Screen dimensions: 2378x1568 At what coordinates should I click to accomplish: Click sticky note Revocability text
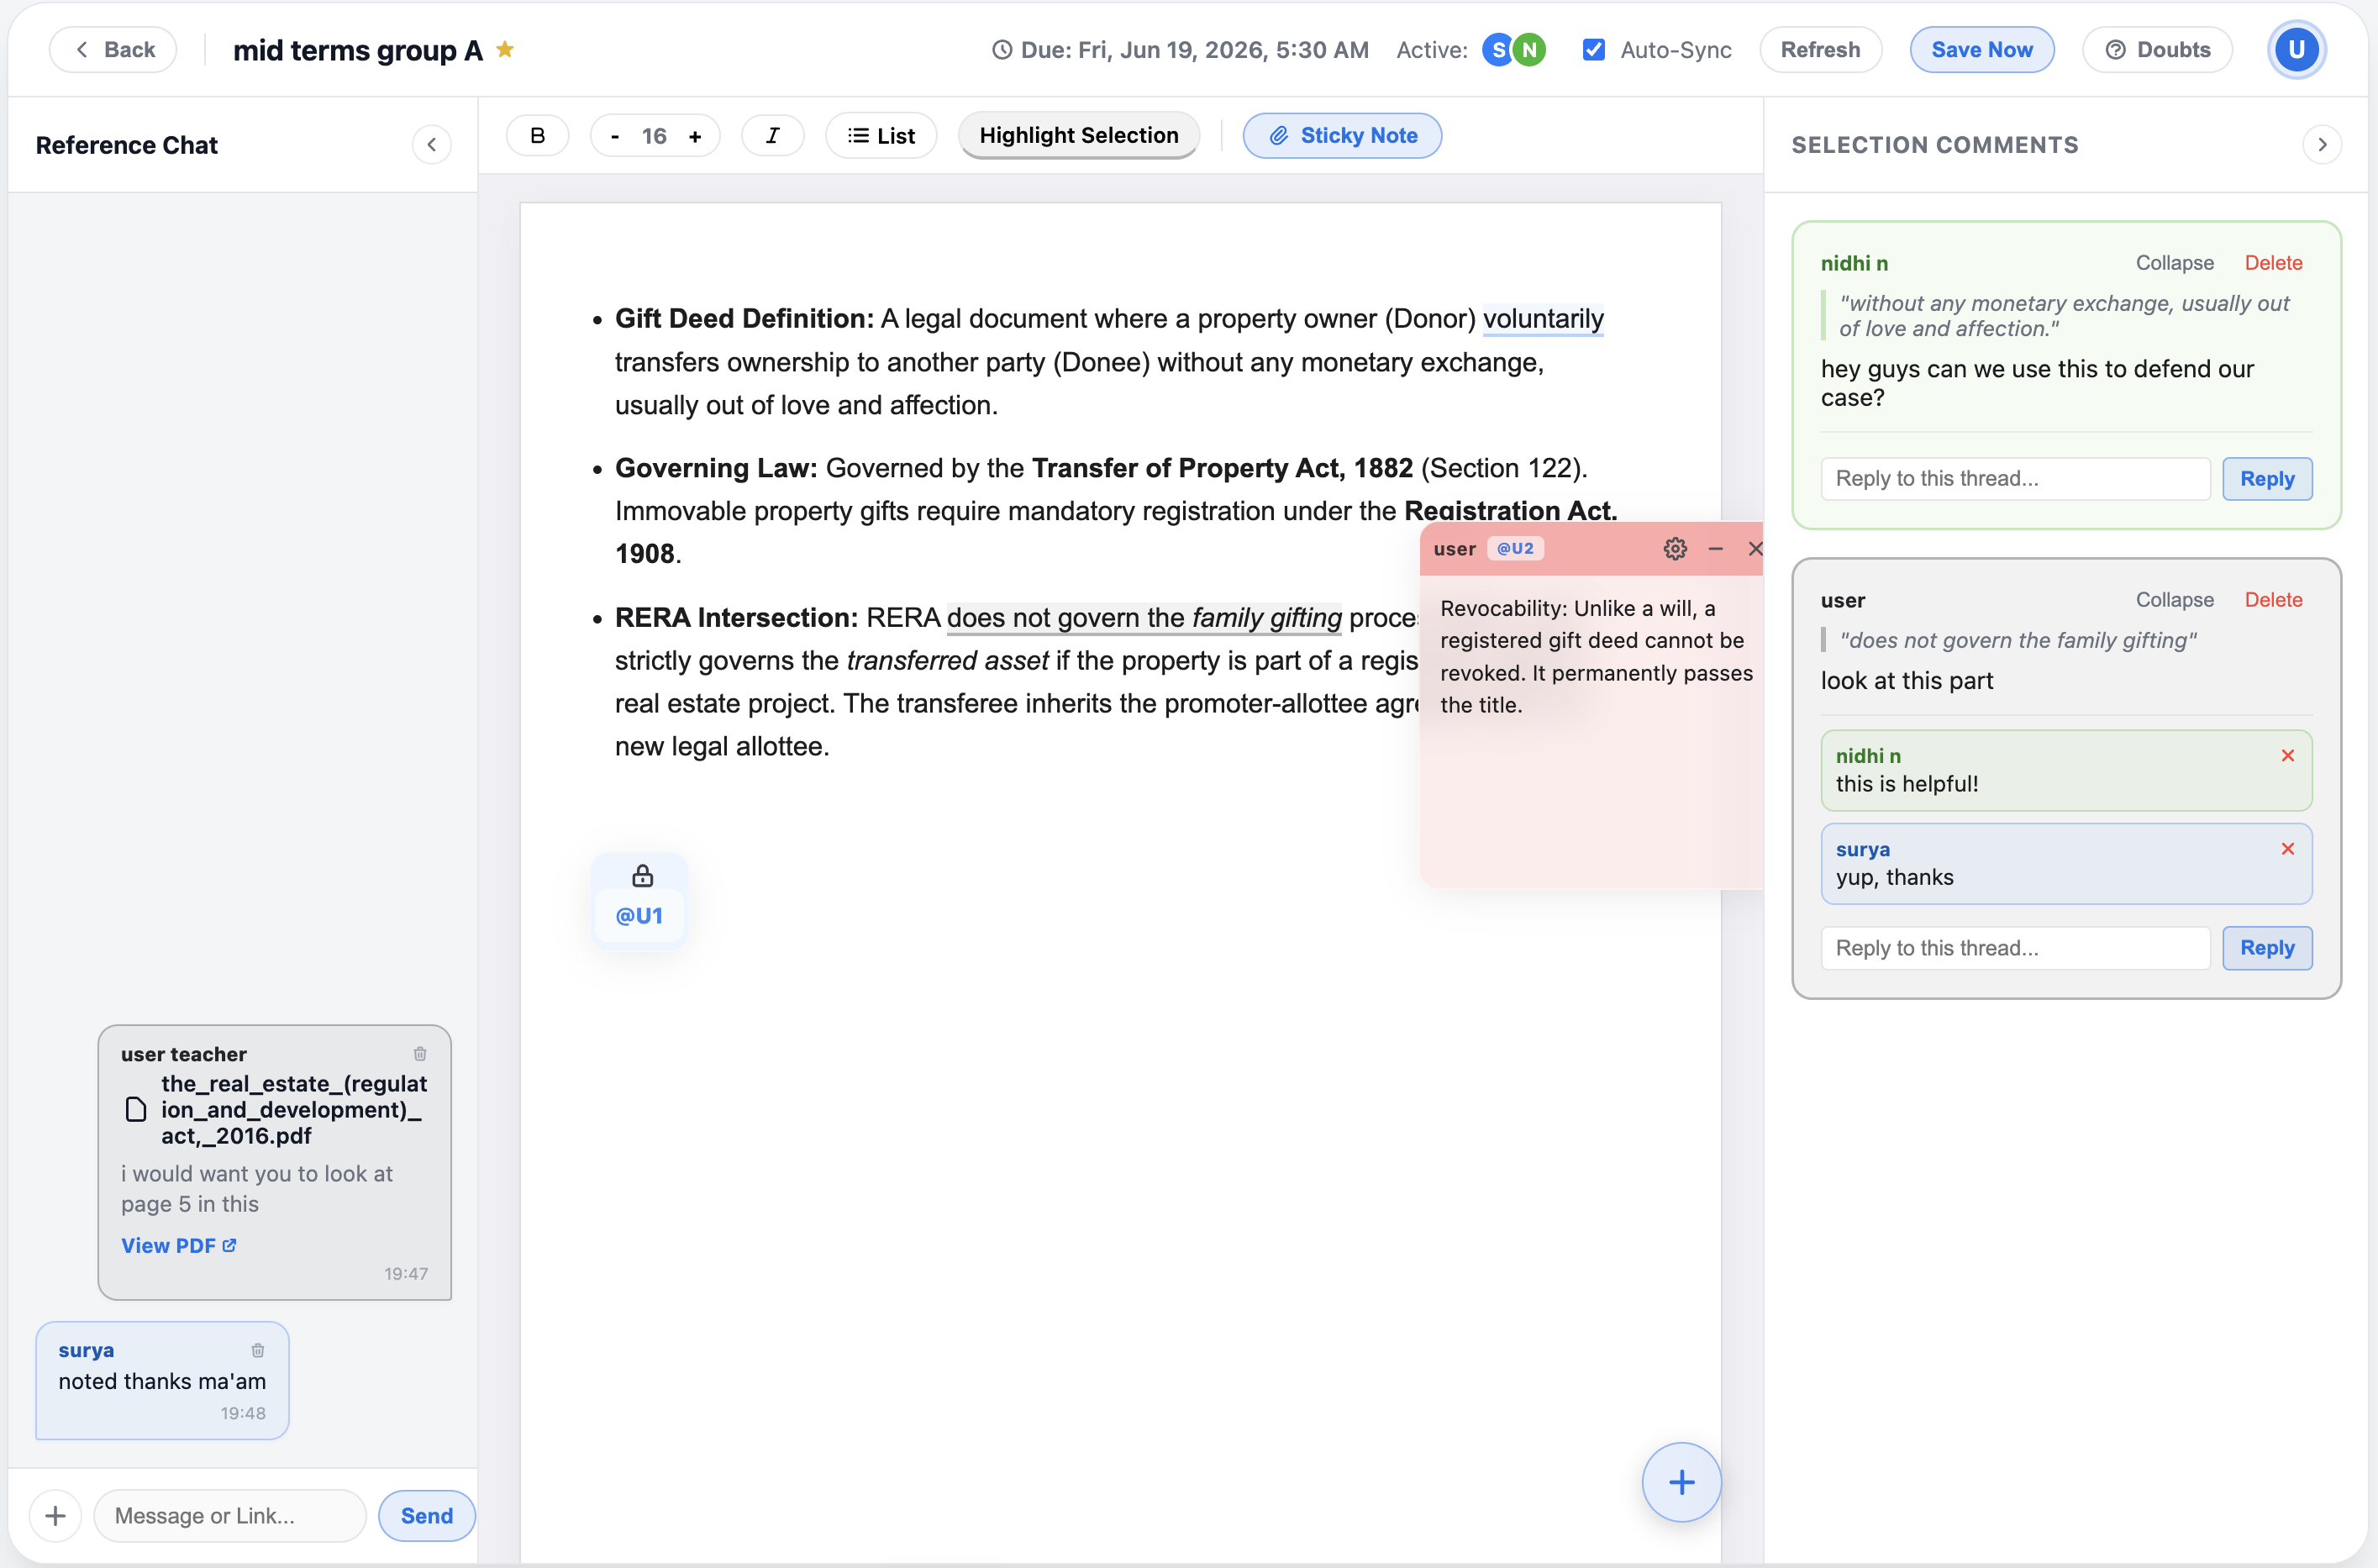(x=1596, y=657)
